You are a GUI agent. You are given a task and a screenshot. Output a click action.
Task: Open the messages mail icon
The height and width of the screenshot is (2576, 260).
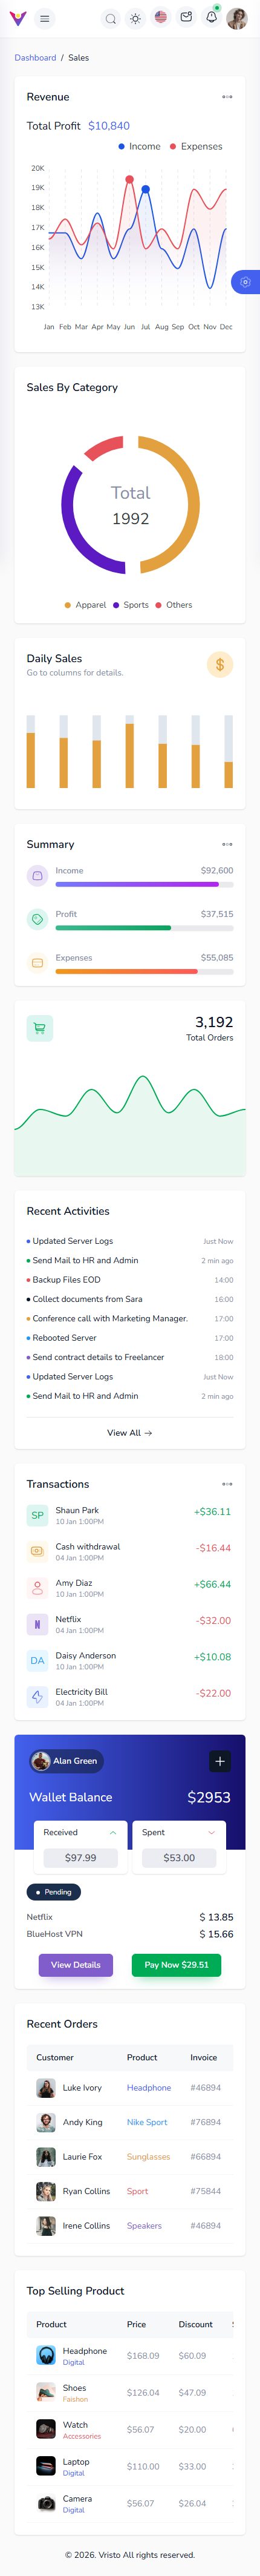[186, 18]
